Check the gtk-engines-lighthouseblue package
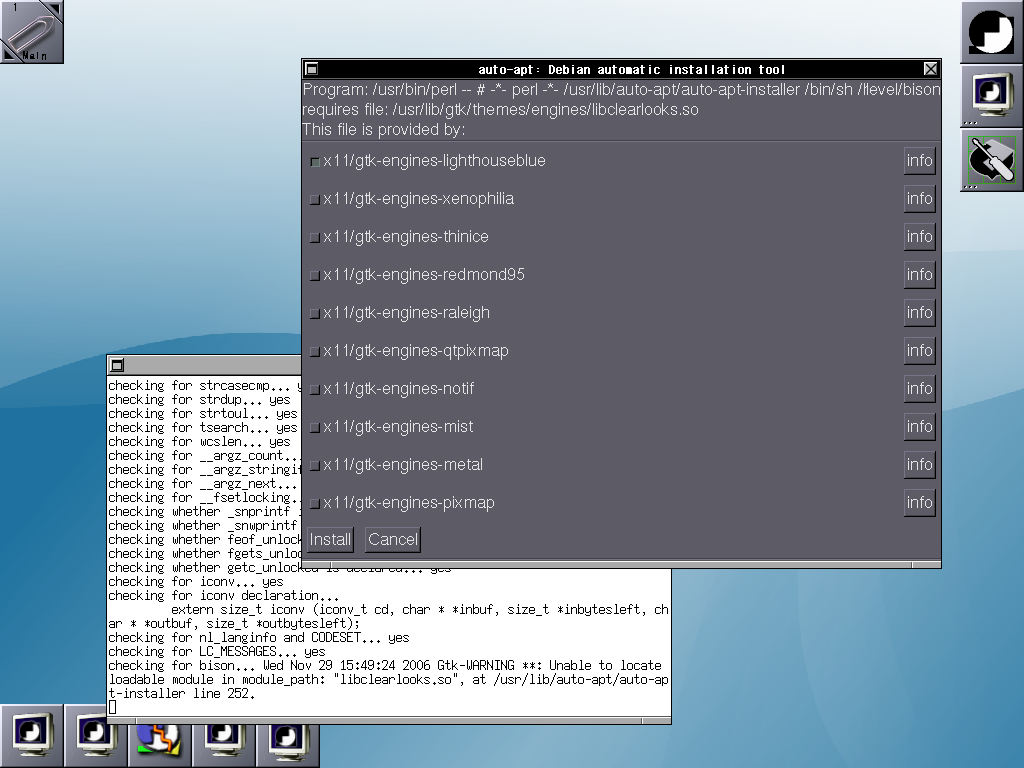Screen dimensions: 1024x768 315,161
